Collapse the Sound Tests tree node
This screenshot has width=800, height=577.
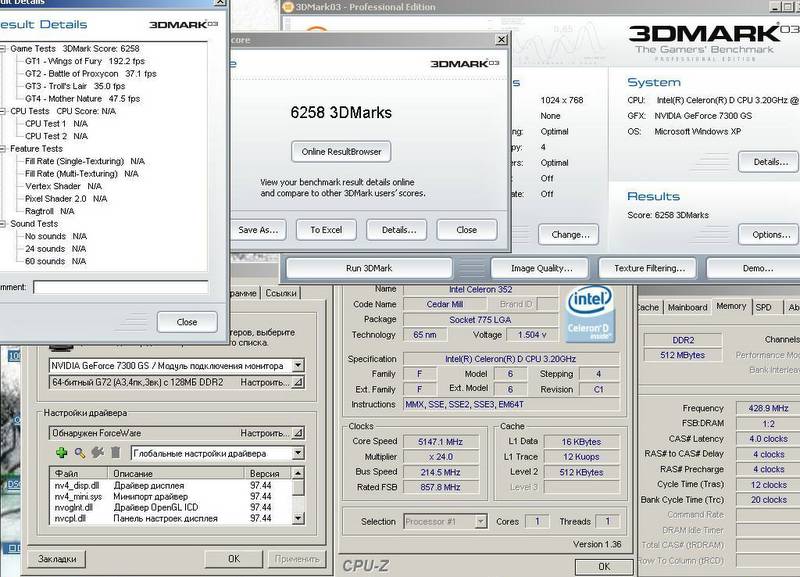(3, 223)
